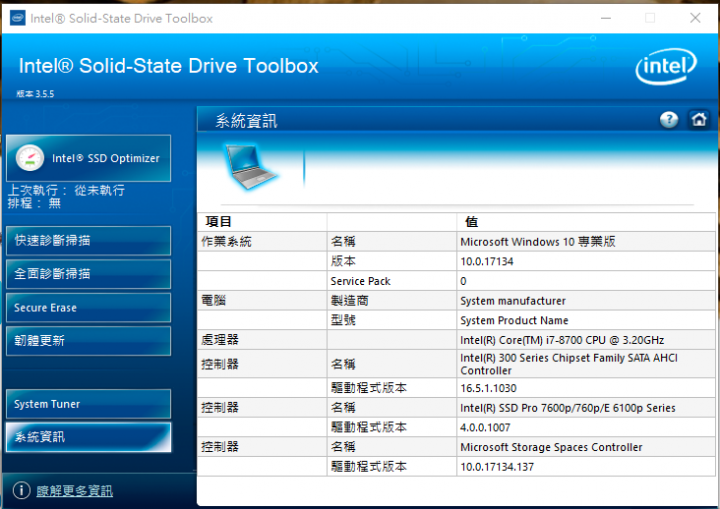Select Intel SSD Pro 7600p/760p/E 6100p Series
The width and height of the screenshot is (720, 509).
568,408
